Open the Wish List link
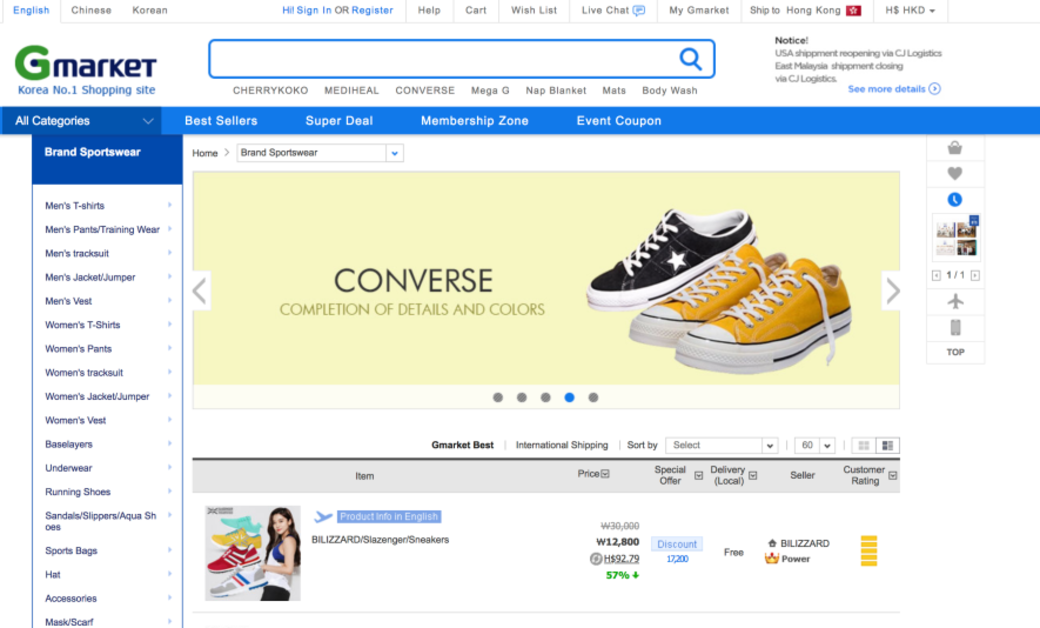 point(534,11)
